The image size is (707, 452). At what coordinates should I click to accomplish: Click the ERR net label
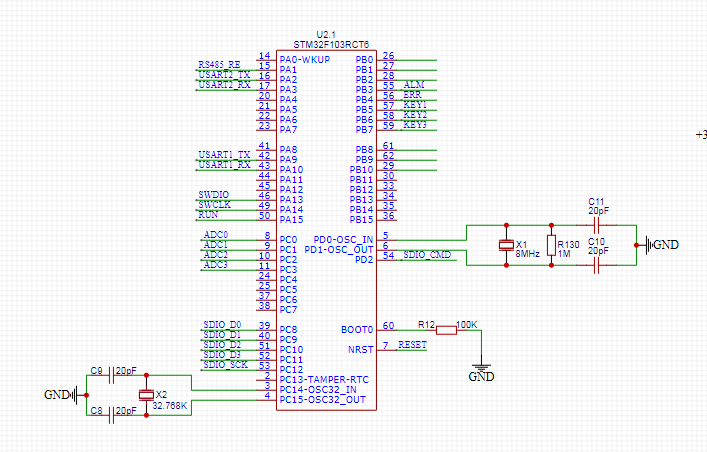tap(412, 95)
